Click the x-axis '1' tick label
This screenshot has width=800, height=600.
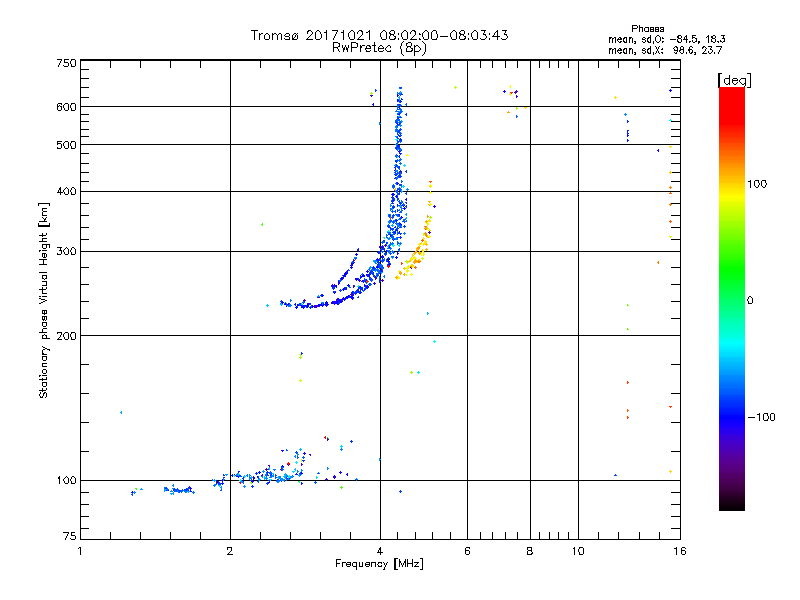(x=80, y=551)
